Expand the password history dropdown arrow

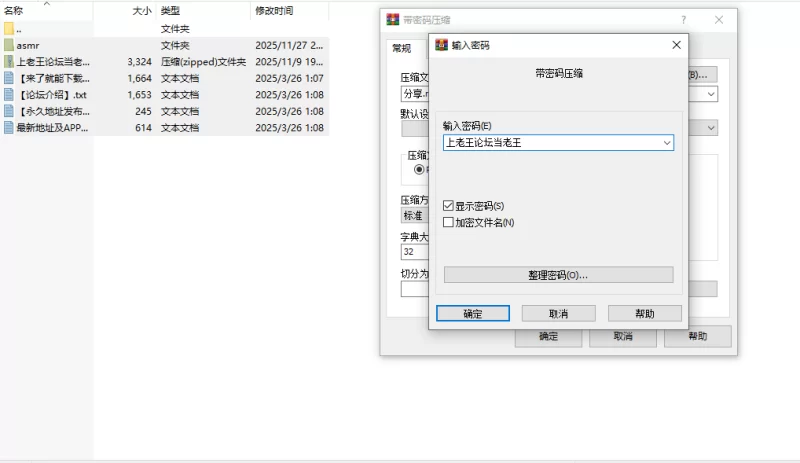point(666,143)
